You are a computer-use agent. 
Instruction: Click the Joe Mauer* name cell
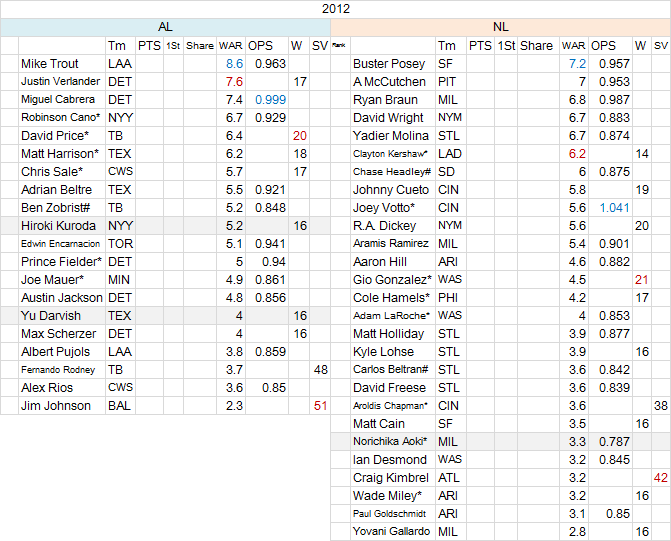(x=62, y=279)
